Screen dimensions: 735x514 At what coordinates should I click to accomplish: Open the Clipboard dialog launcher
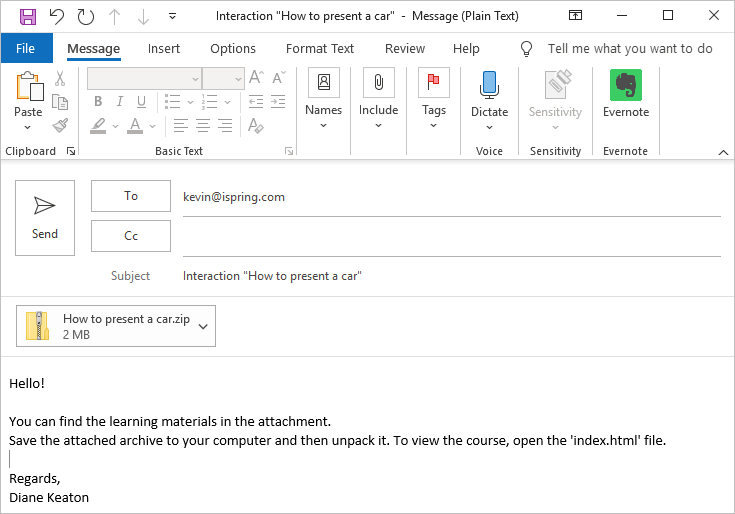(71, 151)
